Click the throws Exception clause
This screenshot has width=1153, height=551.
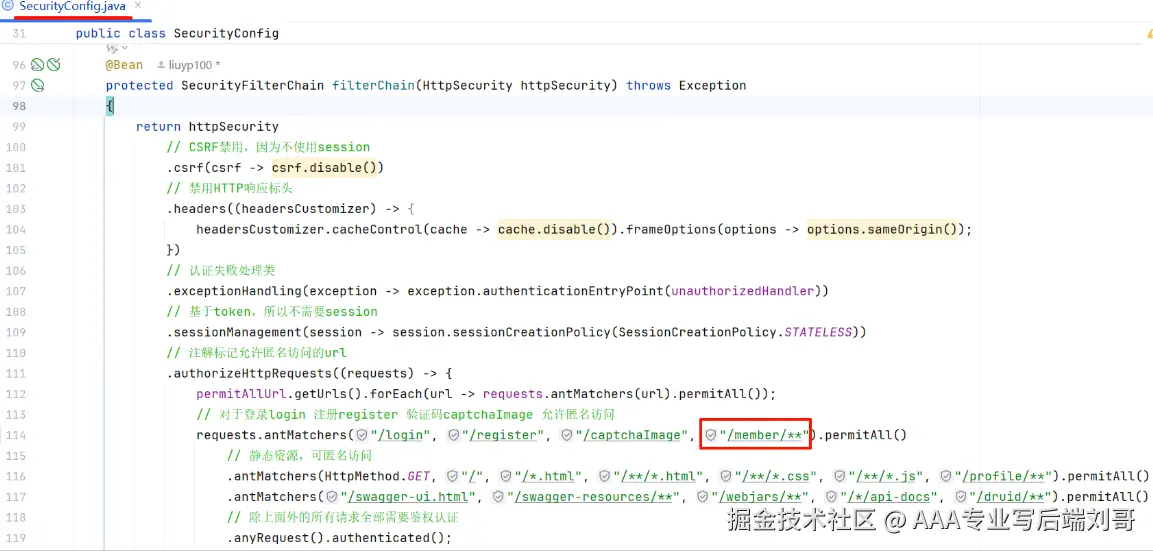coord(686,85)
